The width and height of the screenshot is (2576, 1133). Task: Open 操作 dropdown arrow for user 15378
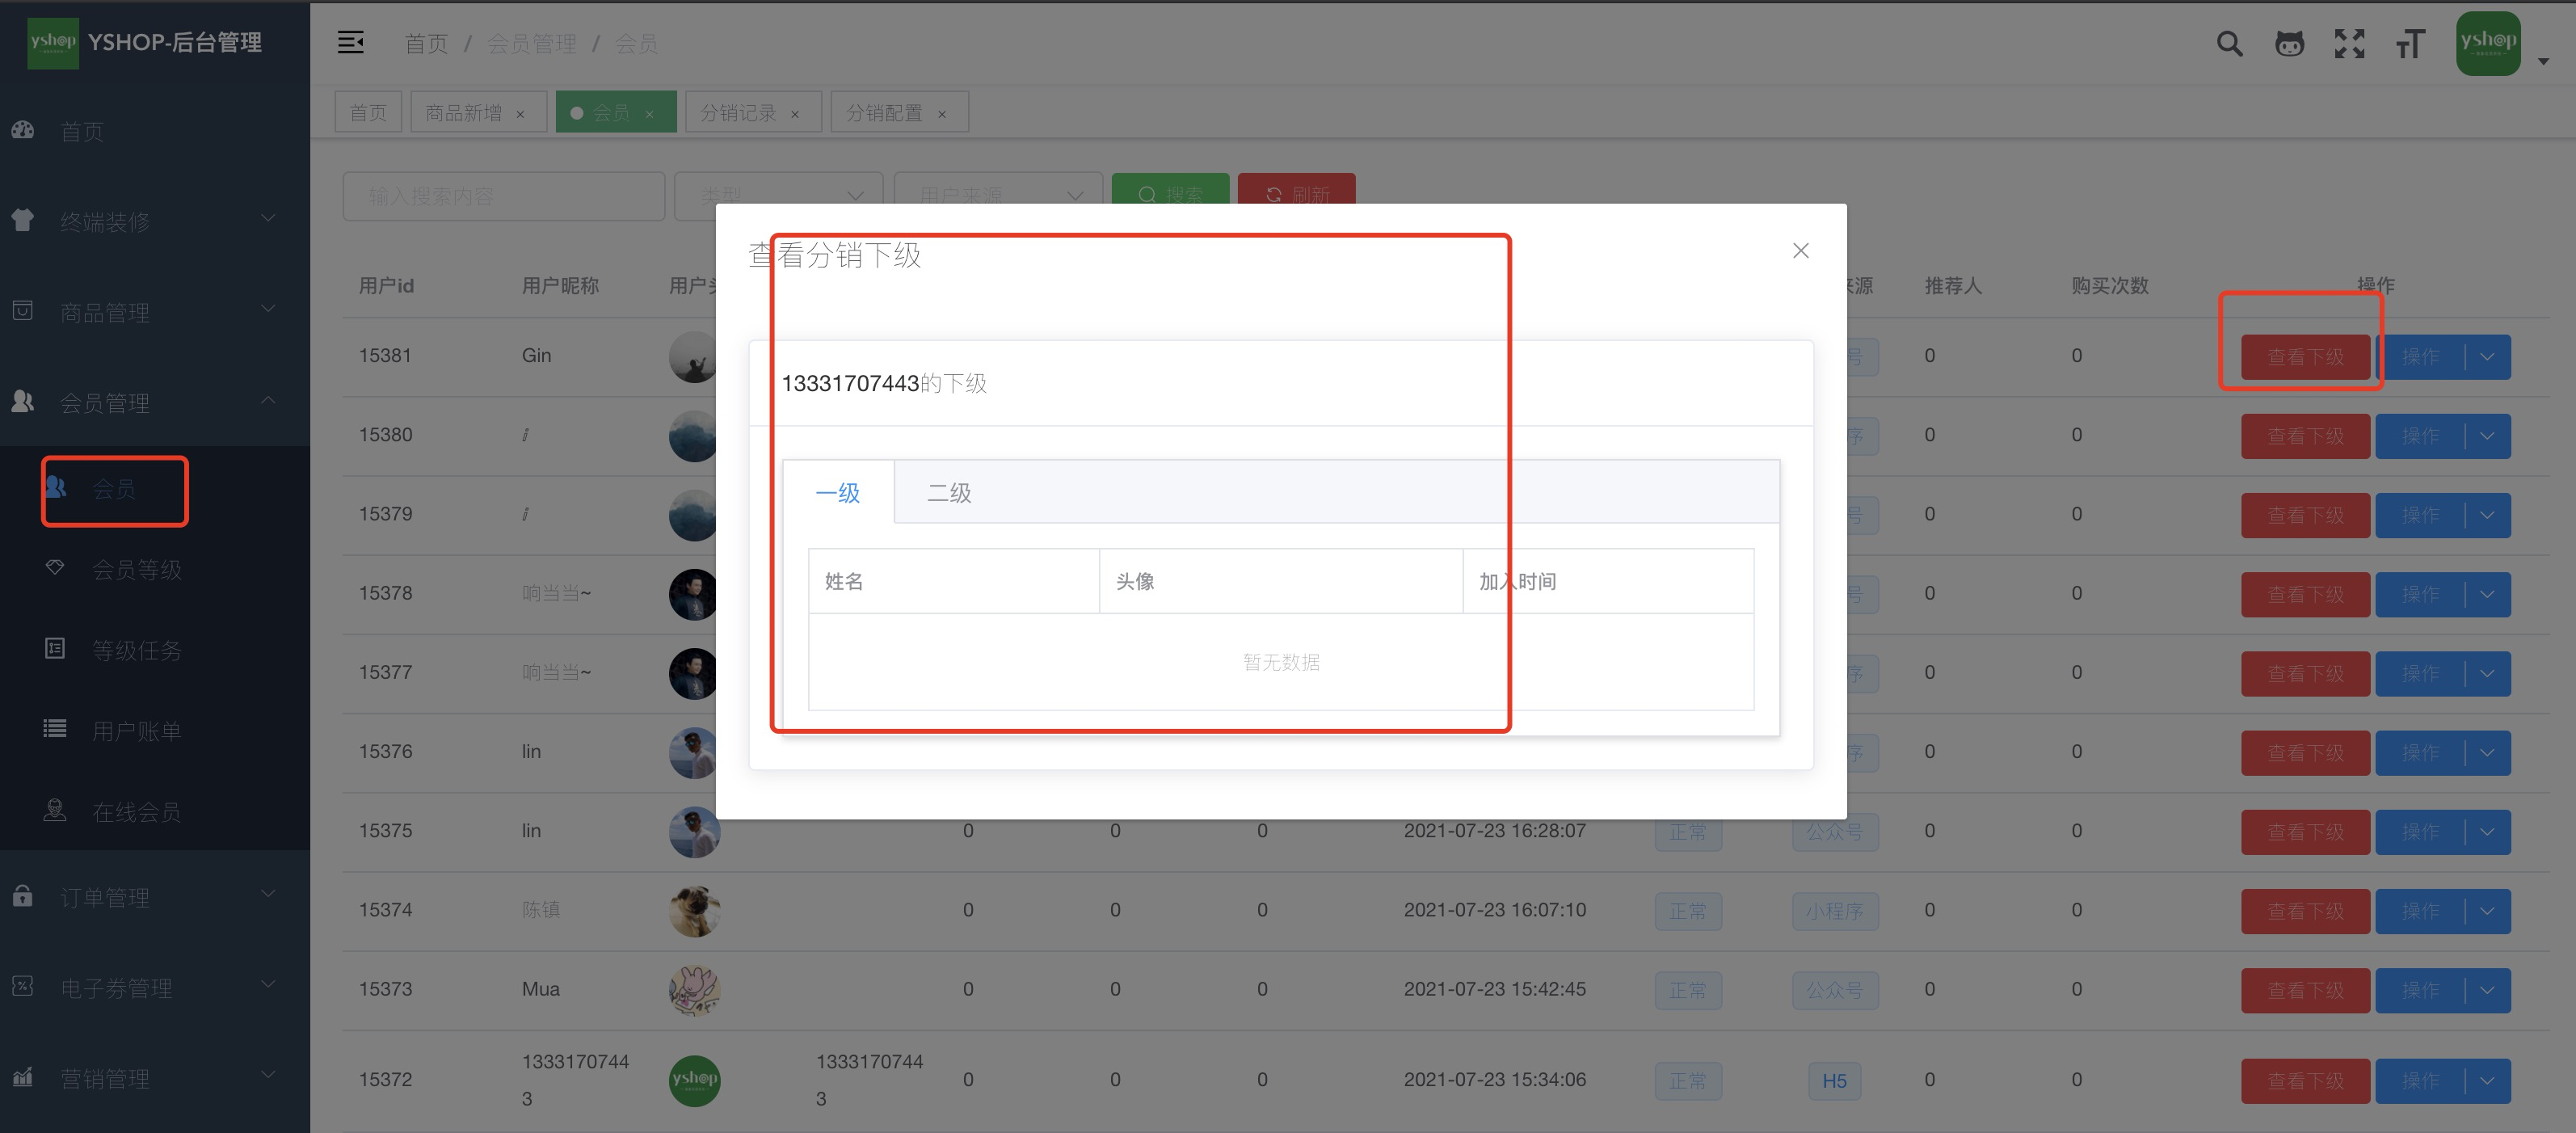[2487, 594]
